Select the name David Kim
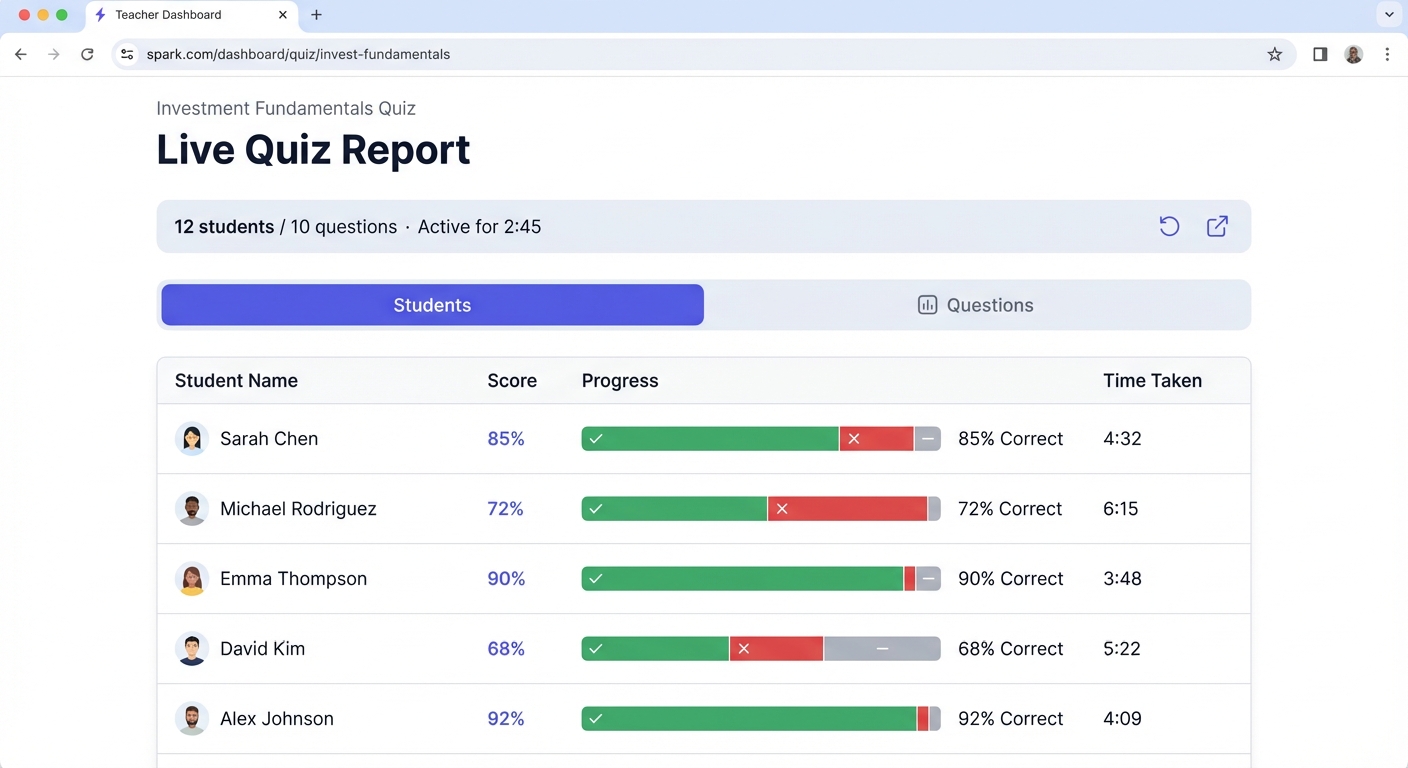The width and height of the screenshot is (1408, 768). tap(262, 649)
